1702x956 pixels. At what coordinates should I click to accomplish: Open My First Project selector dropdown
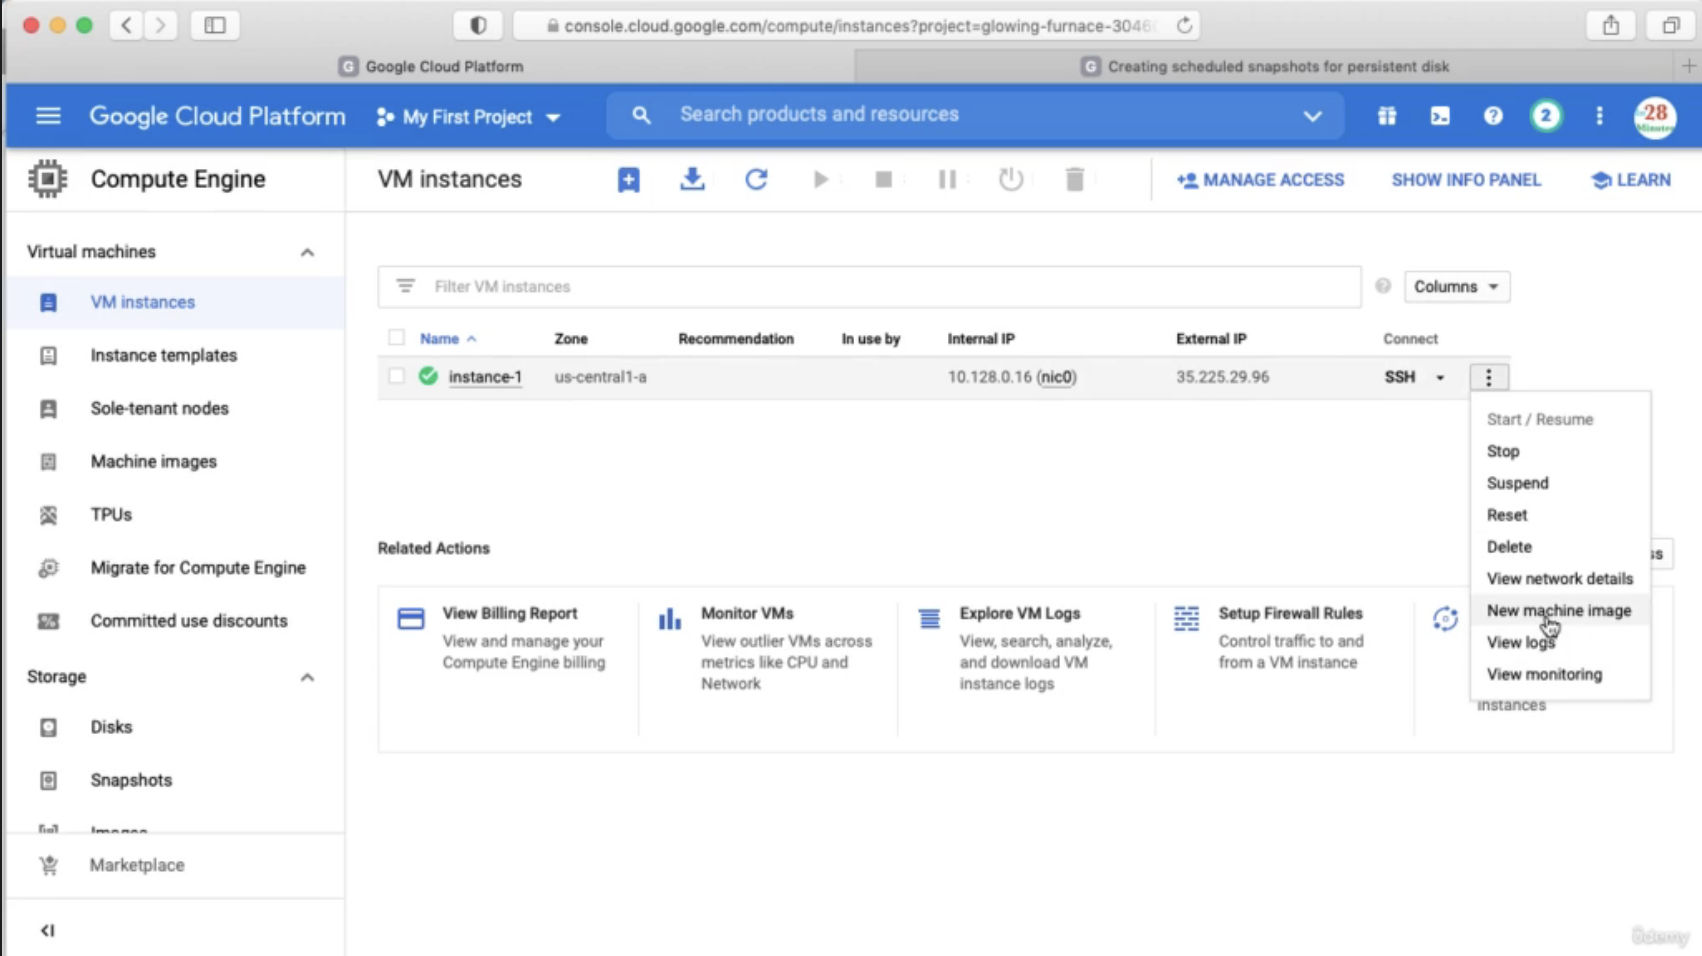468,117
